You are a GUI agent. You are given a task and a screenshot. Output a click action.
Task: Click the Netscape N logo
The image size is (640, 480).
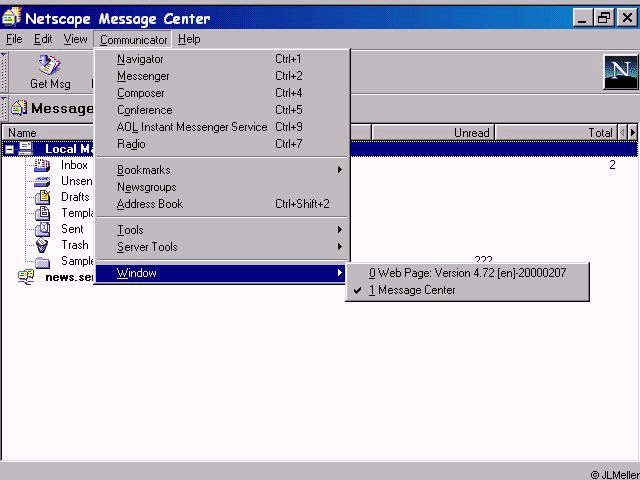[x=620, y=72]
